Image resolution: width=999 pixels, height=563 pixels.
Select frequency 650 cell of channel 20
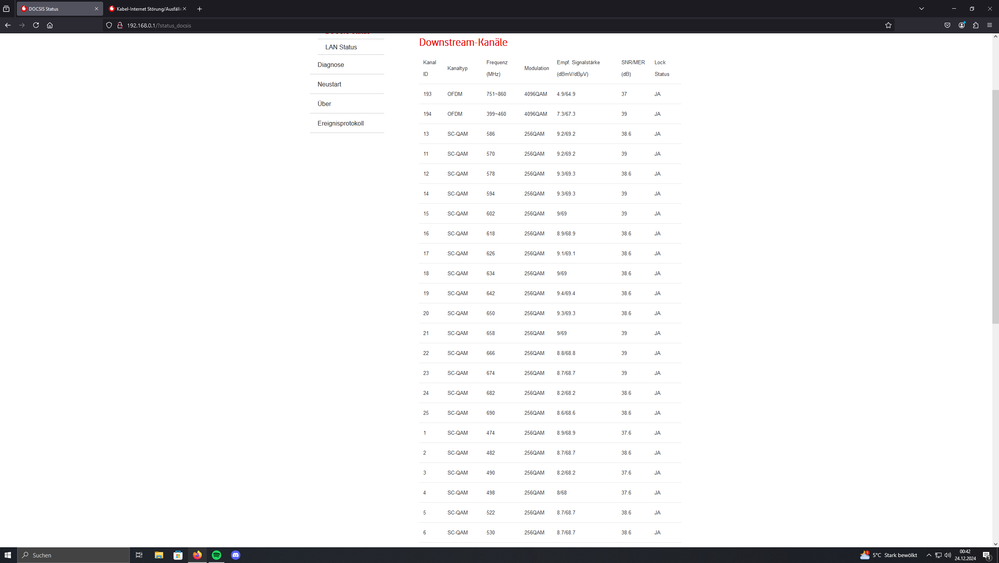[x=491, y=313]
